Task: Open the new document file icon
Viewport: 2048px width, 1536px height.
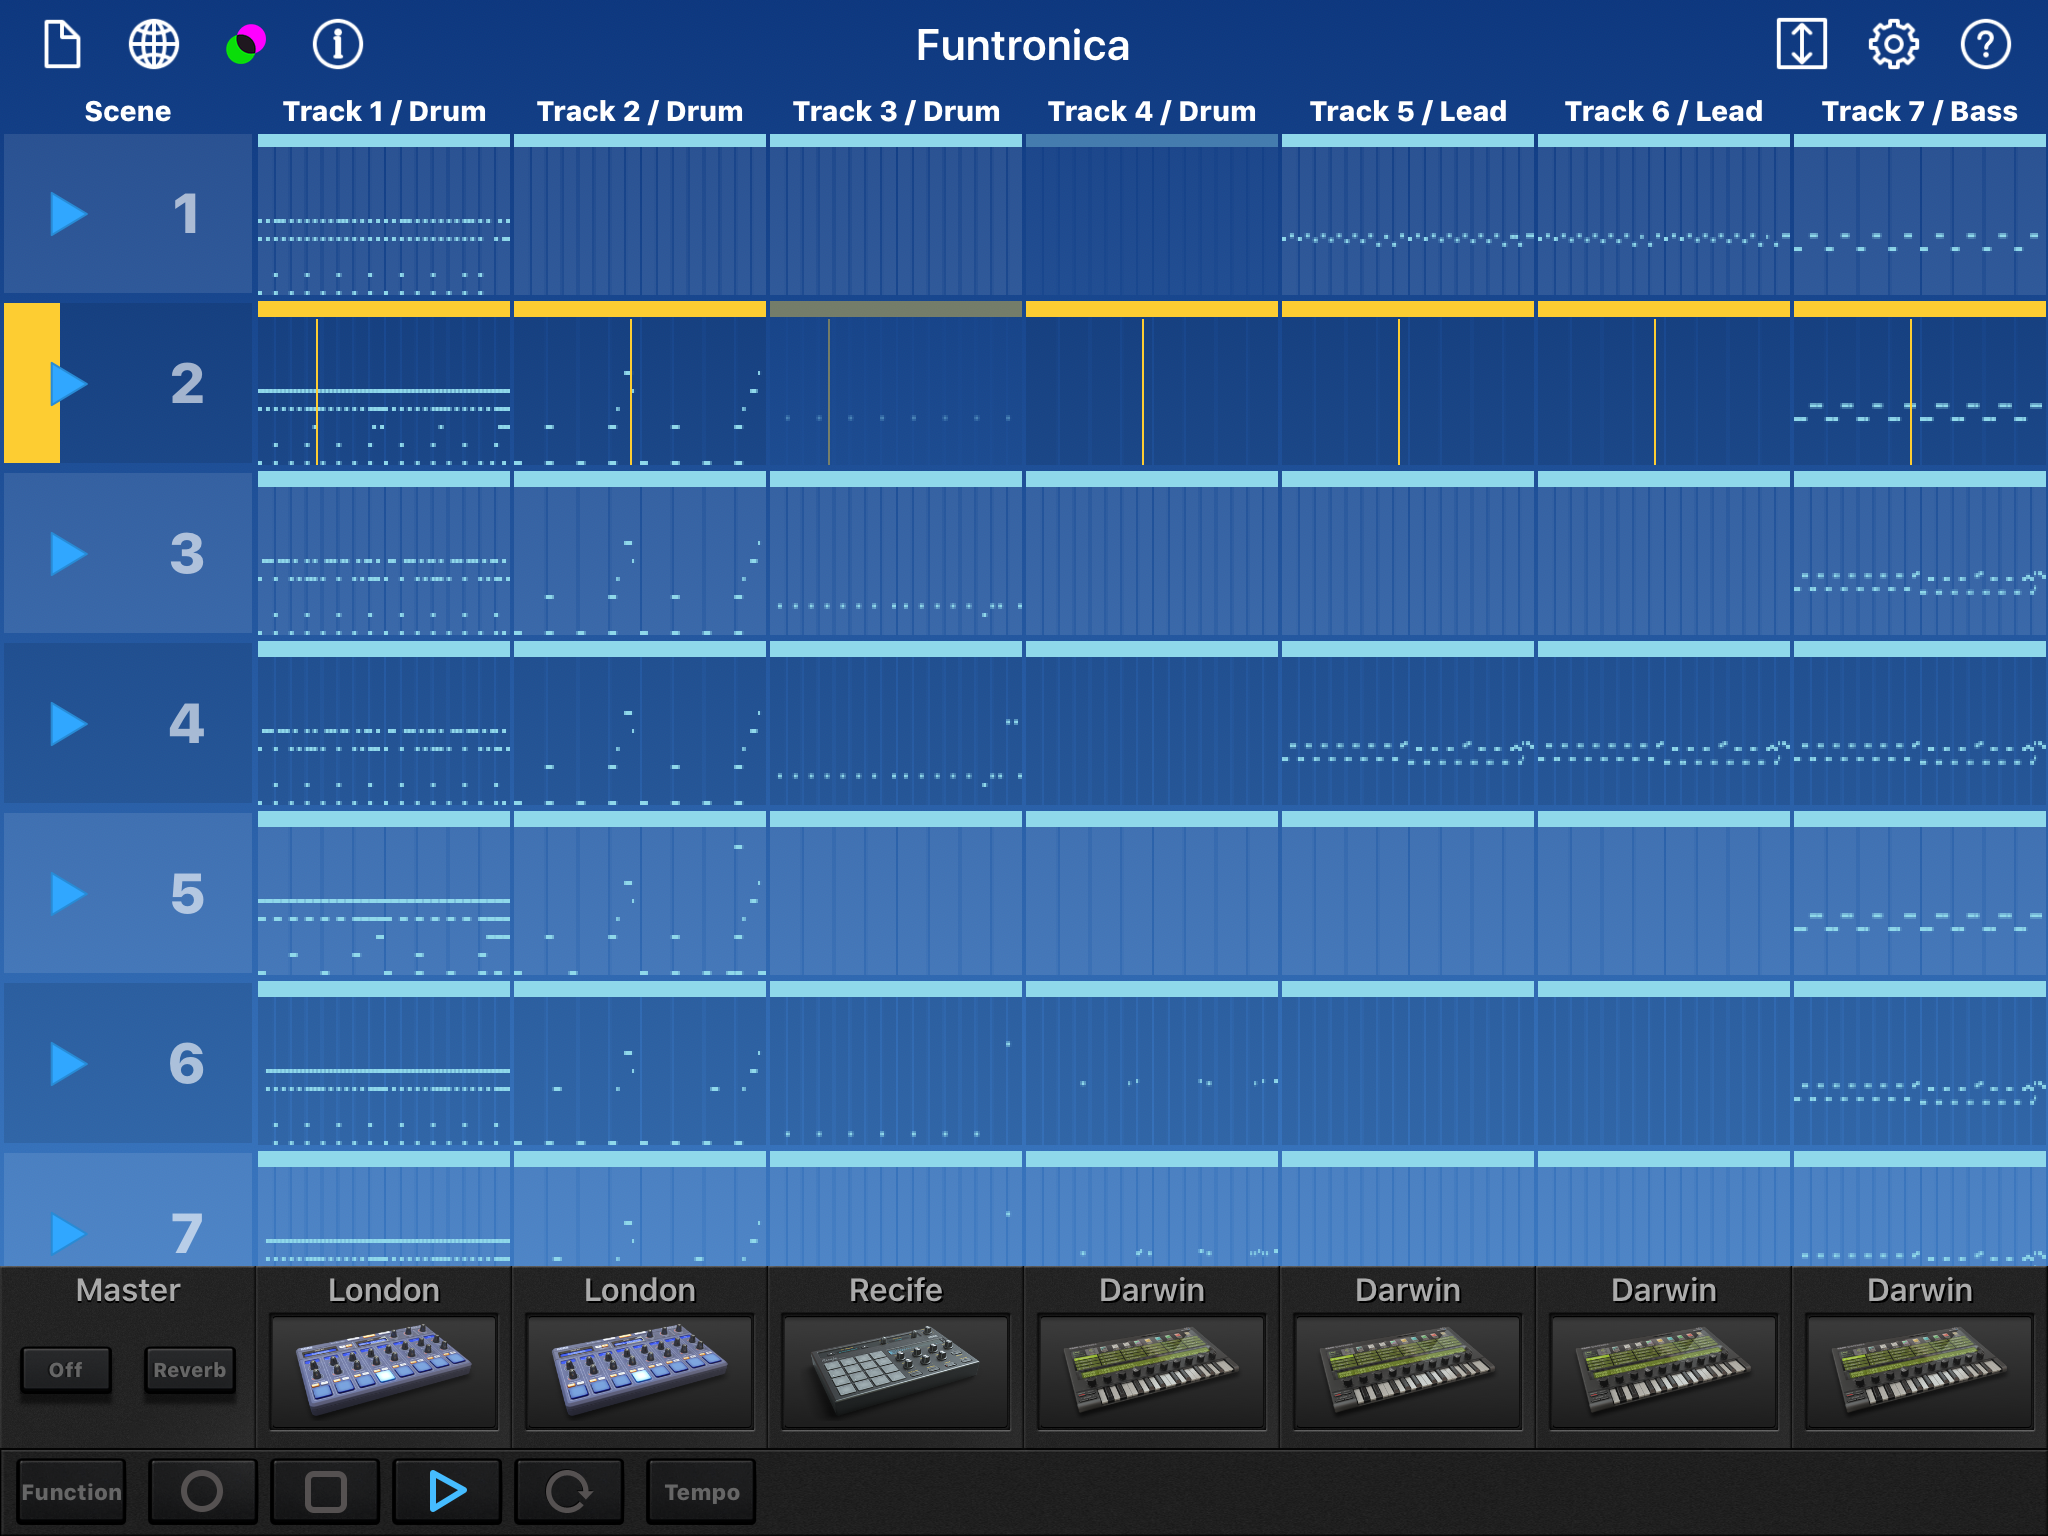Action: pyautogui.click(x=62, y=45)
